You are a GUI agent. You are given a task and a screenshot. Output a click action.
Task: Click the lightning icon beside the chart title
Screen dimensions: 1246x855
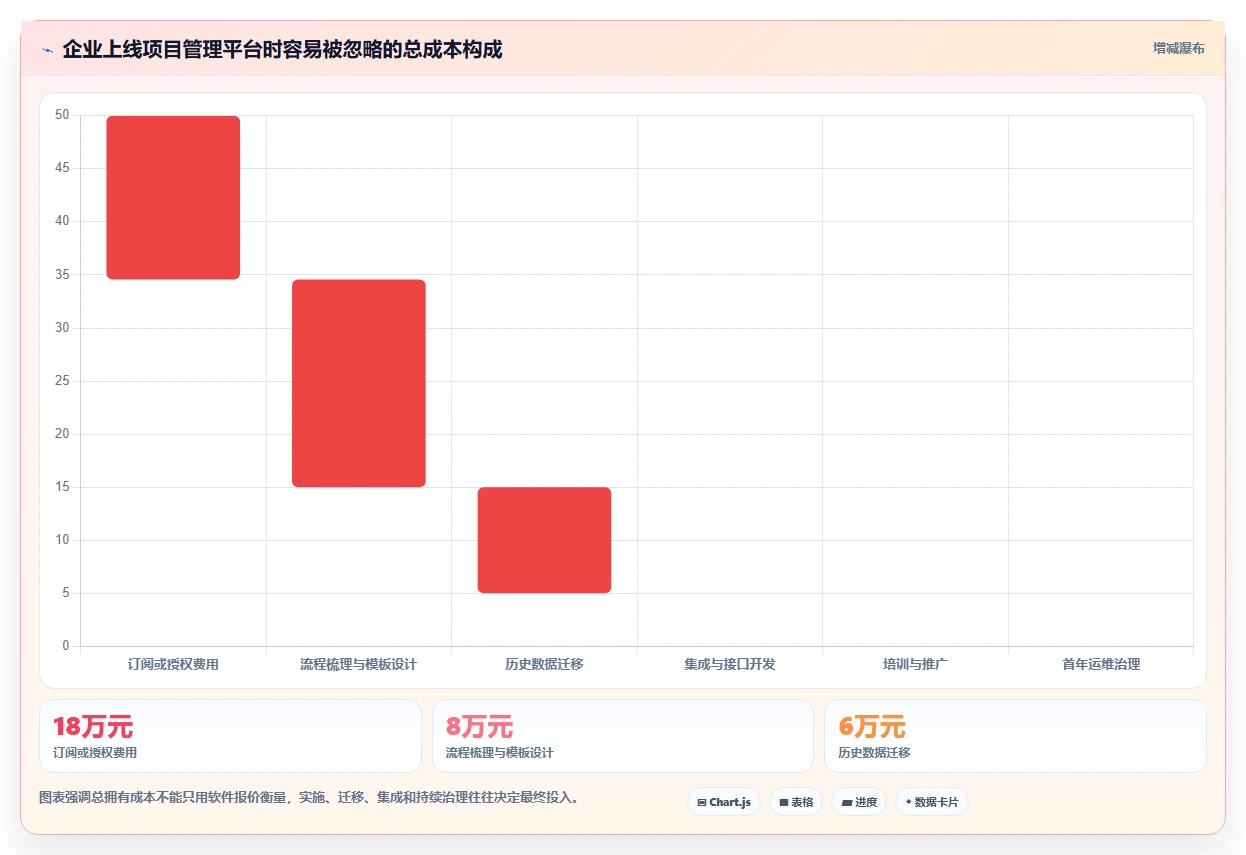point(48,50)
